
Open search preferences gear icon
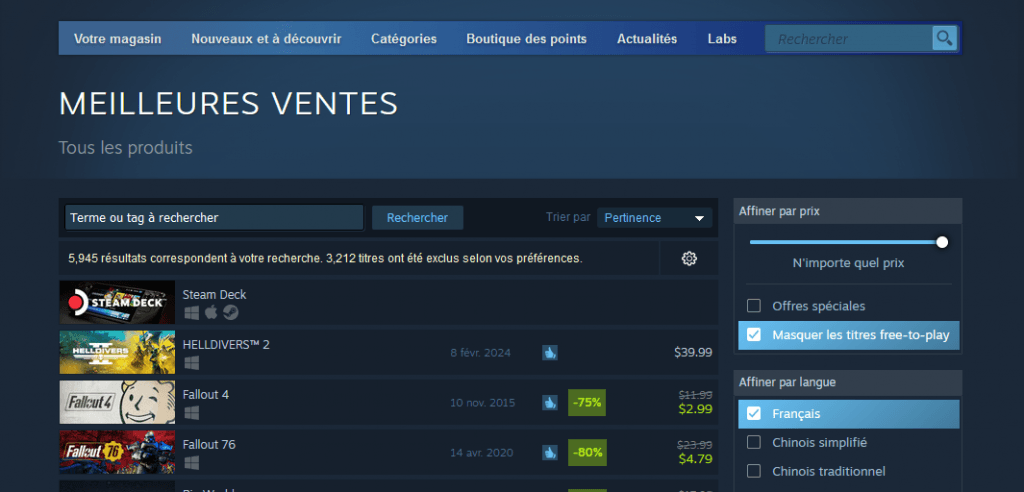pos(689,259)
